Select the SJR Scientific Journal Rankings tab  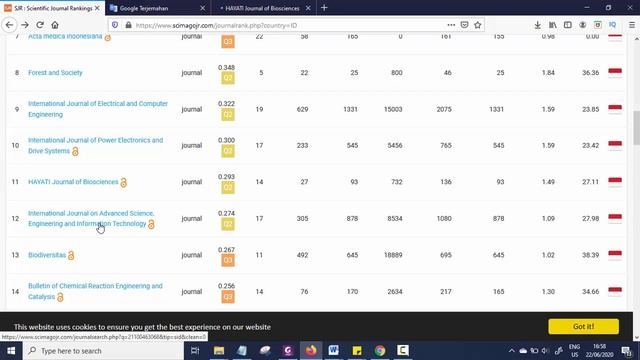tap(52, 8)
